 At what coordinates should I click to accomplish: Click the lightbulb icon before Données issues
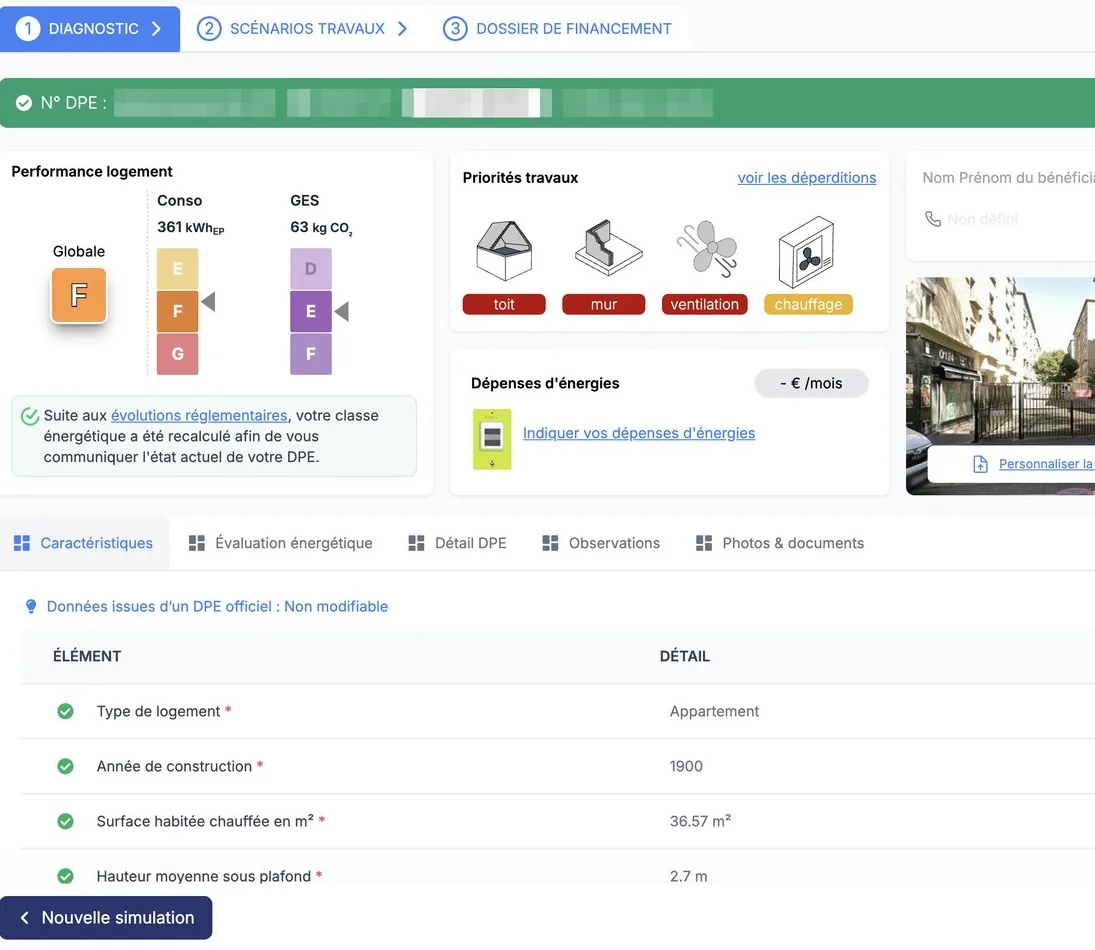pyautogui.click(x=31, y=606)
